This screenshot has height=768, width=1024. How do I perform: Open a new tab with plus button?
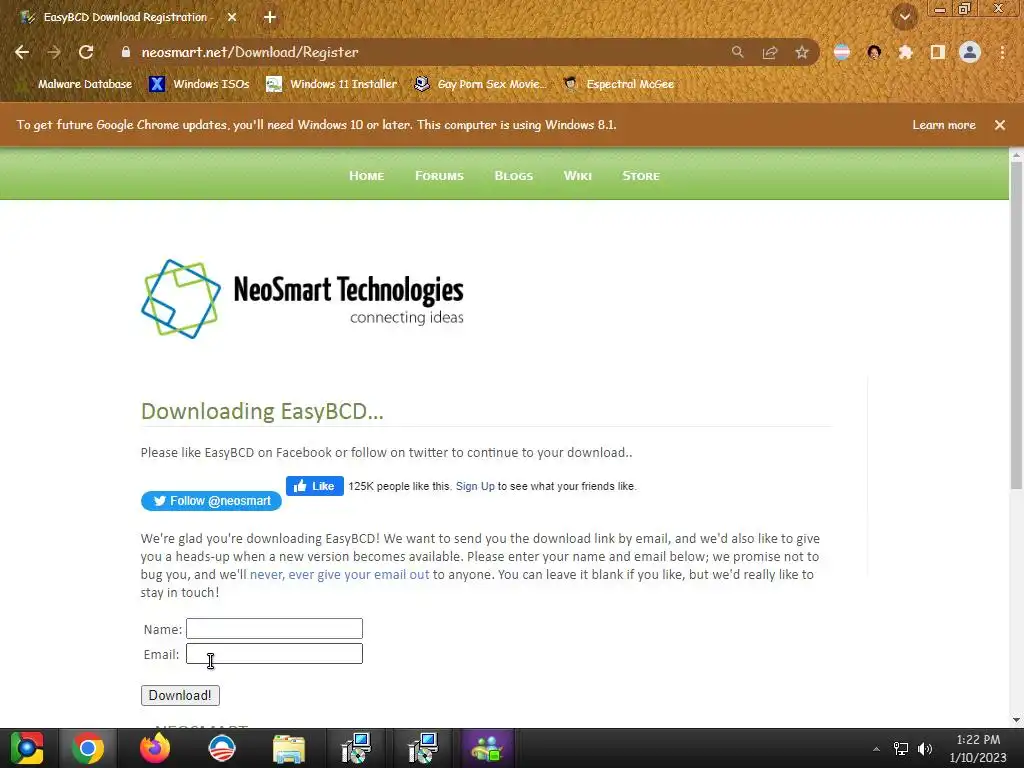click(270, 18)
